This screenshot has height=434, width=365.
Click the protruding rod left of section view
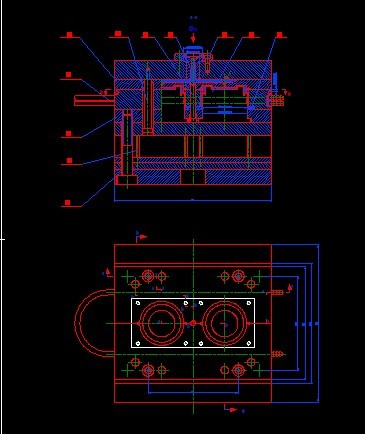tap(94, 100)
